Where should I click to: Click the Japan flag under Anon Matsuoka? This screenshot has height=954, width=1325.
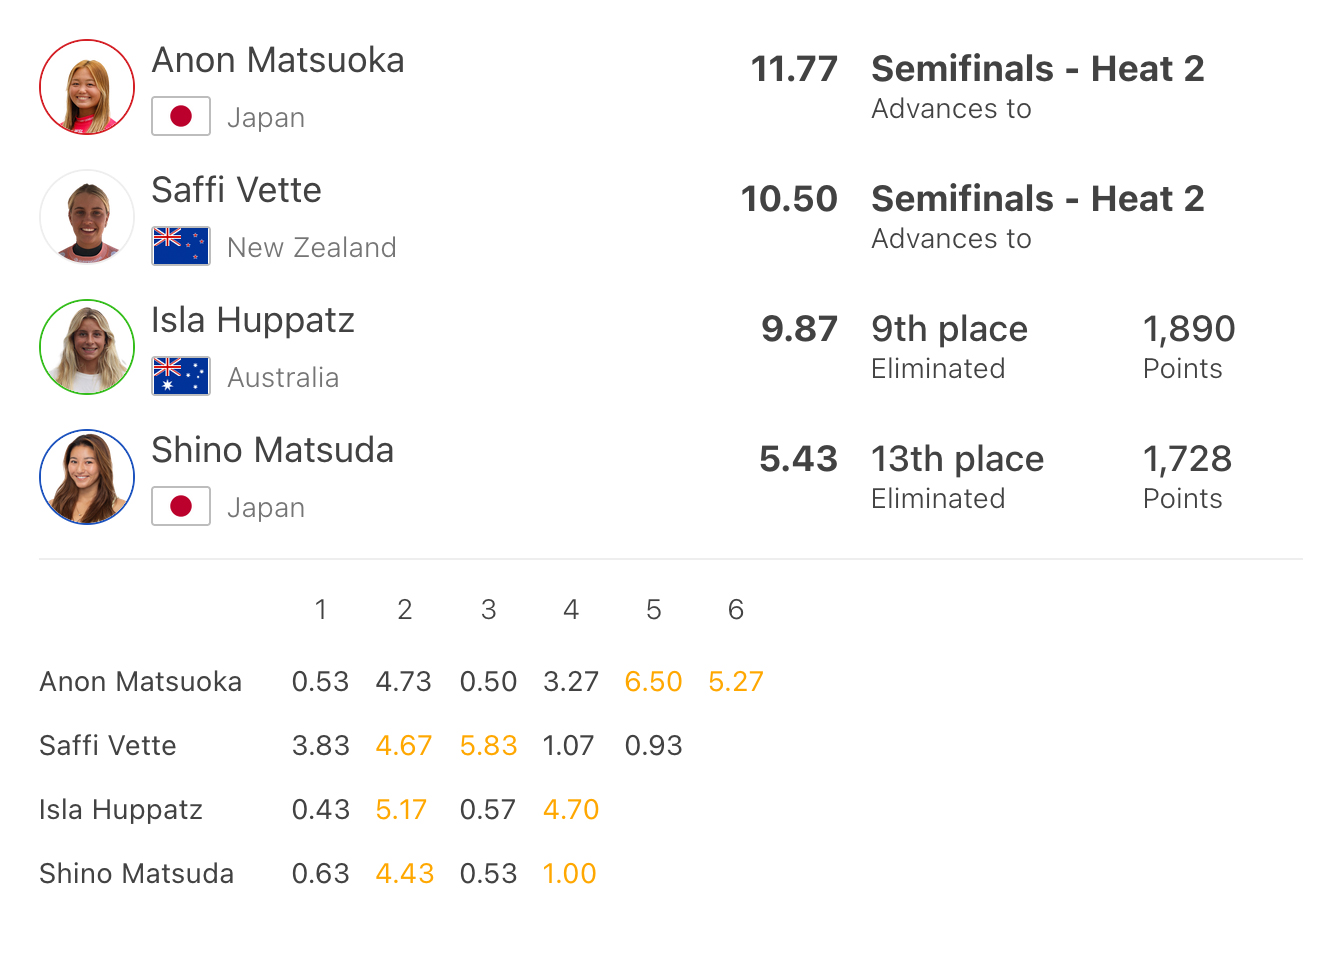pos(181,116)
